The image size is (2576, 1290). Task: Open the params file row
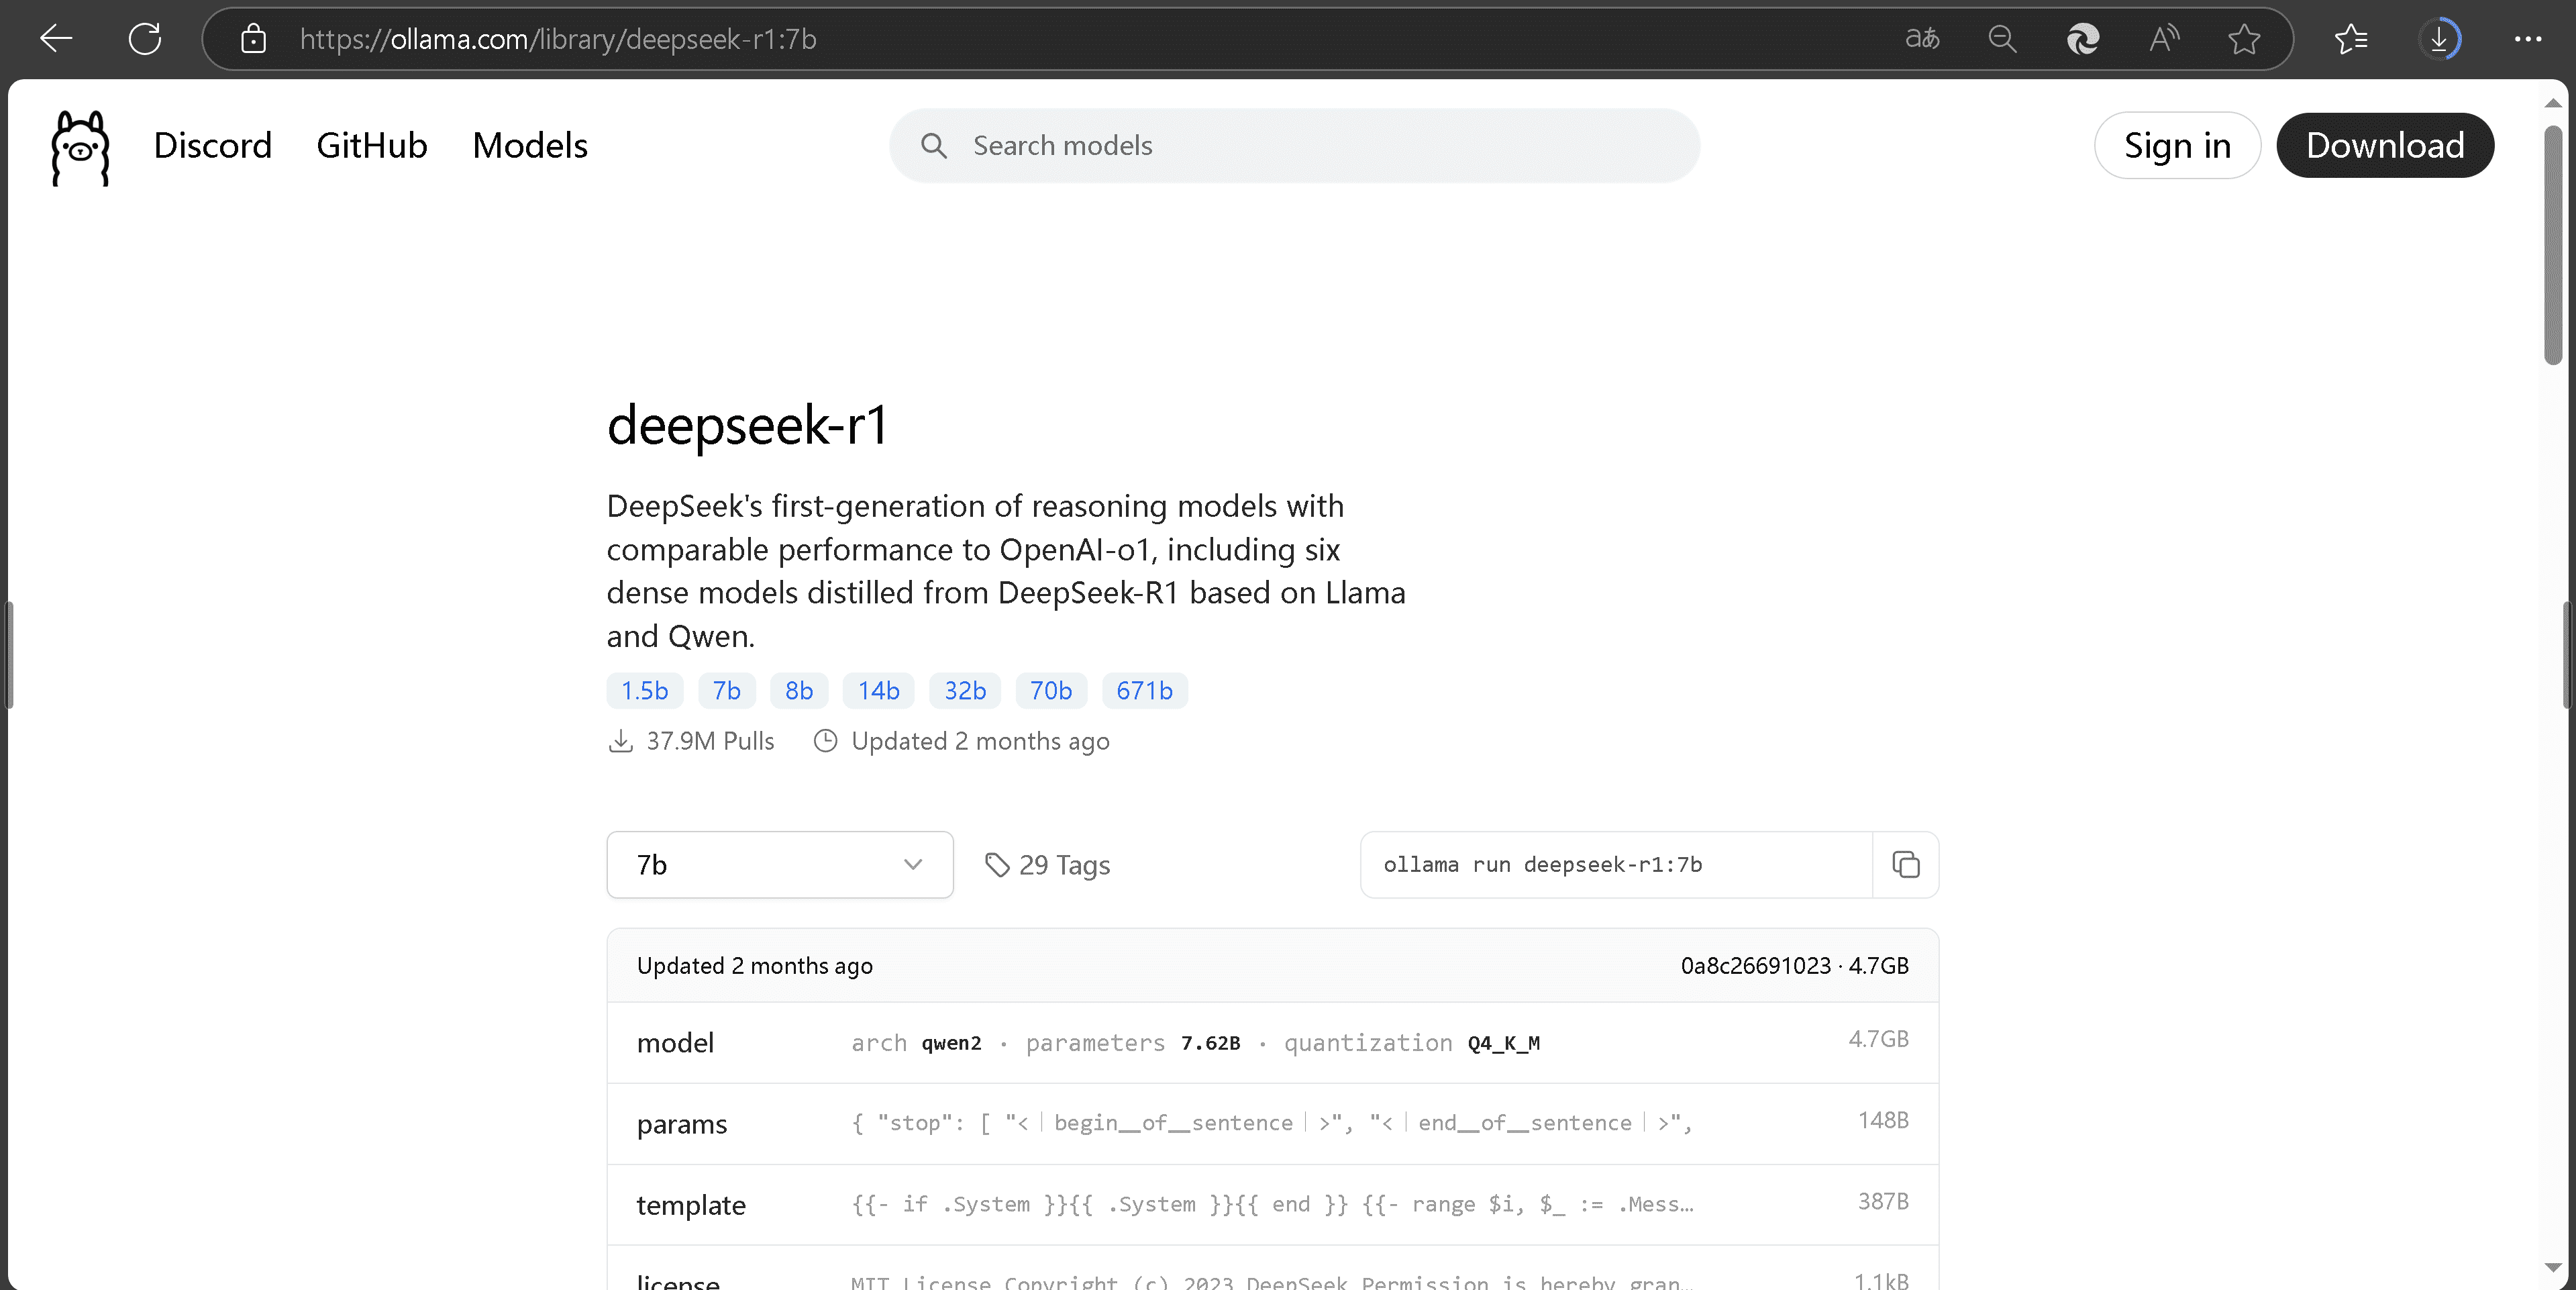(x=1272, y=1124)
